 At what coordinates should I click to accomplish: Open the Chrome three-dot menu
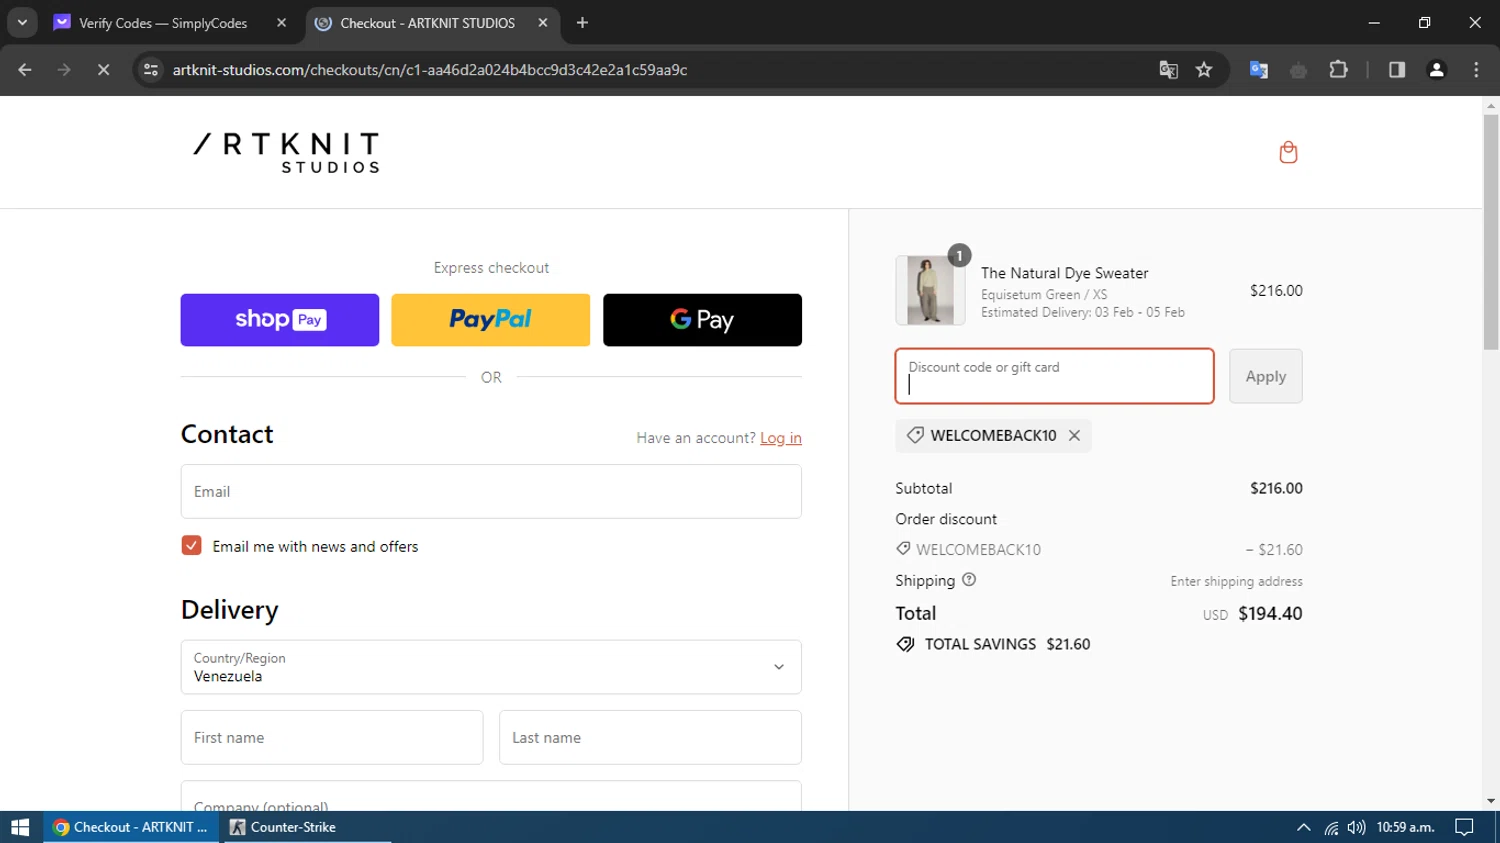click(1476, 70)
